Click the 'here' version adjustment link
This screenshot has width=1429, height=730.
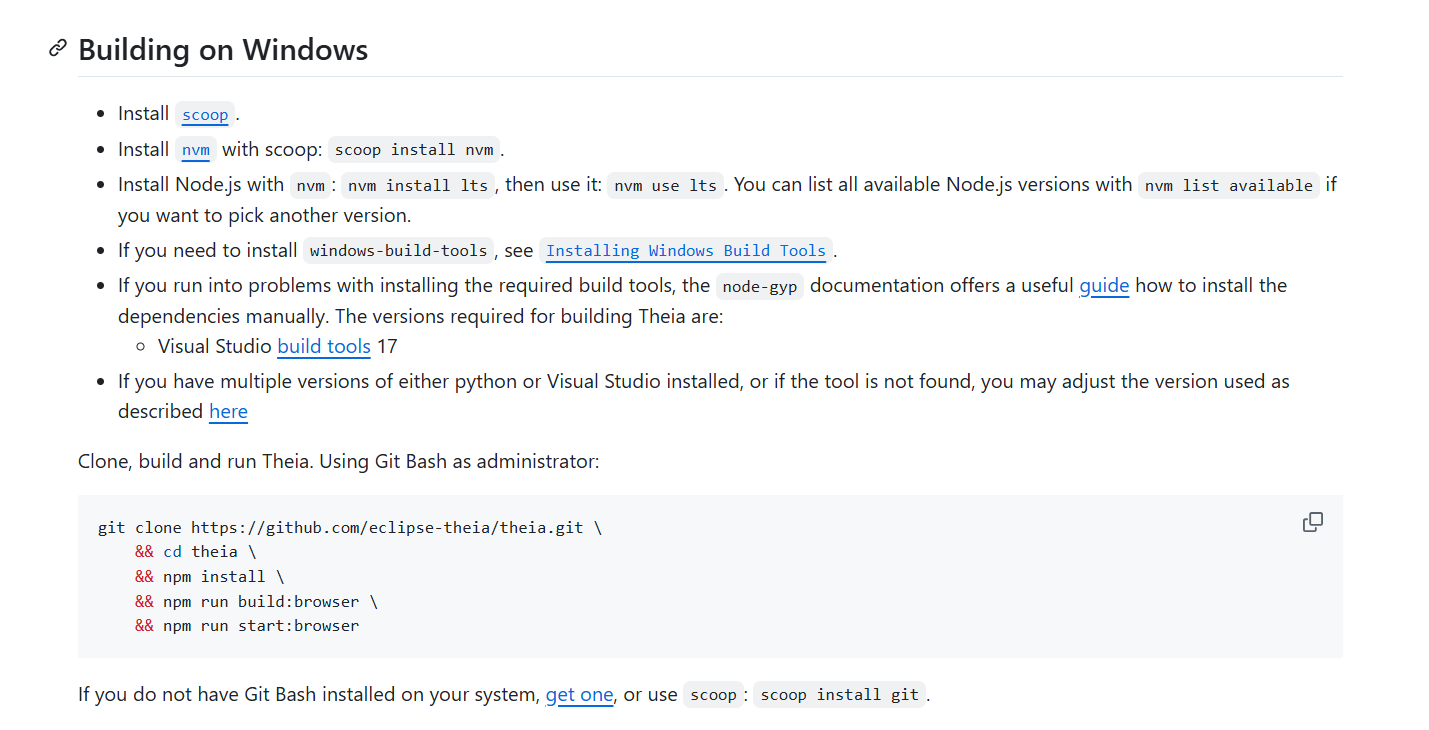(228, 412)
